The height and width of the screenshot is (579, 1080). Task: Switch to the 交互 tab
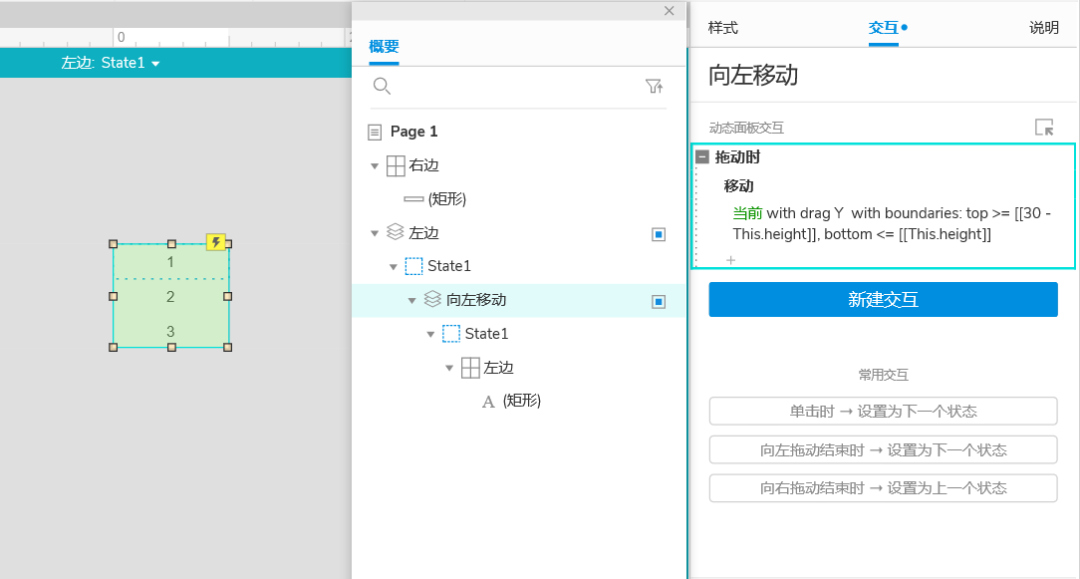click(x=884, y=28)
